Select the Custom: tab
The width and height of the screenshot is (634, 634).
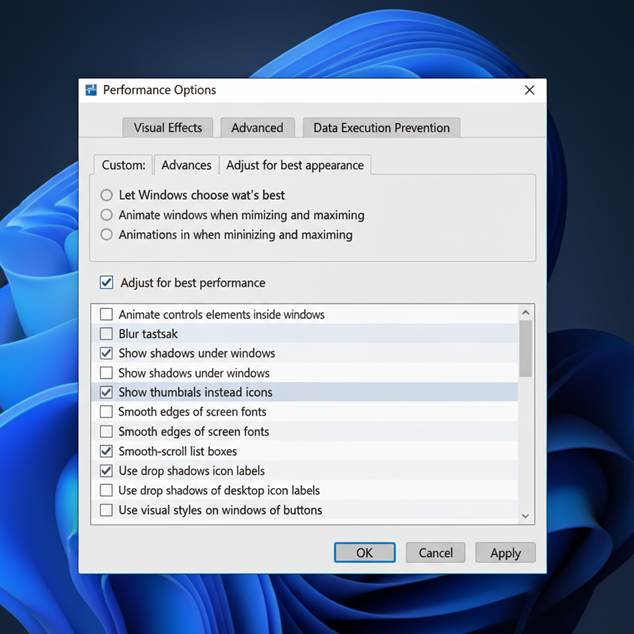[x=124, y=165]
